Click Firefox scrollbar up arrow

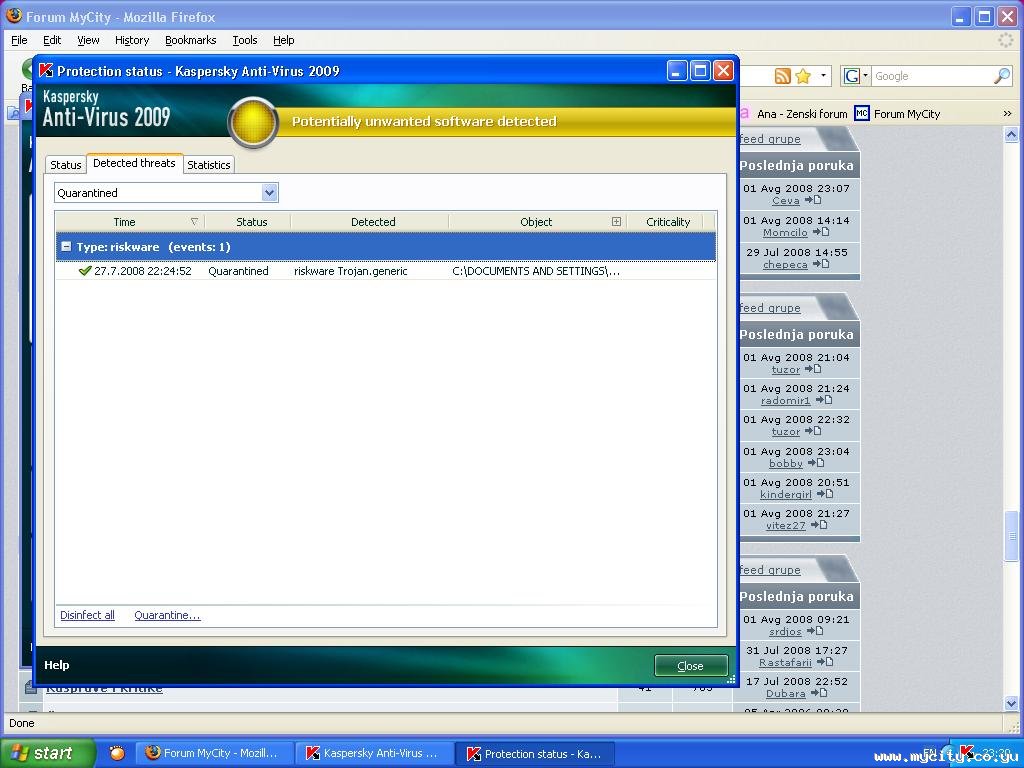coord(1011,135)
